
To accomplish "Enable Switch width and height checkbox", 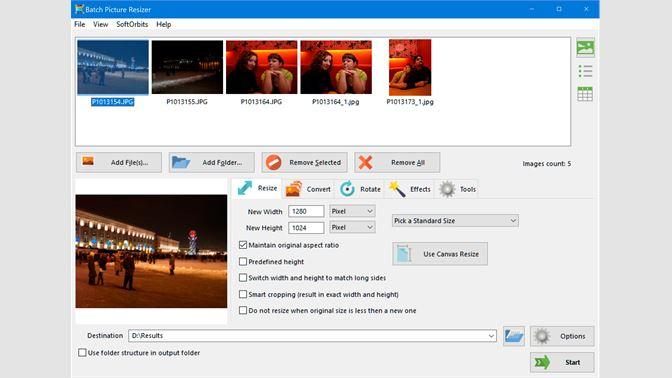I will [x=243, y=278].
